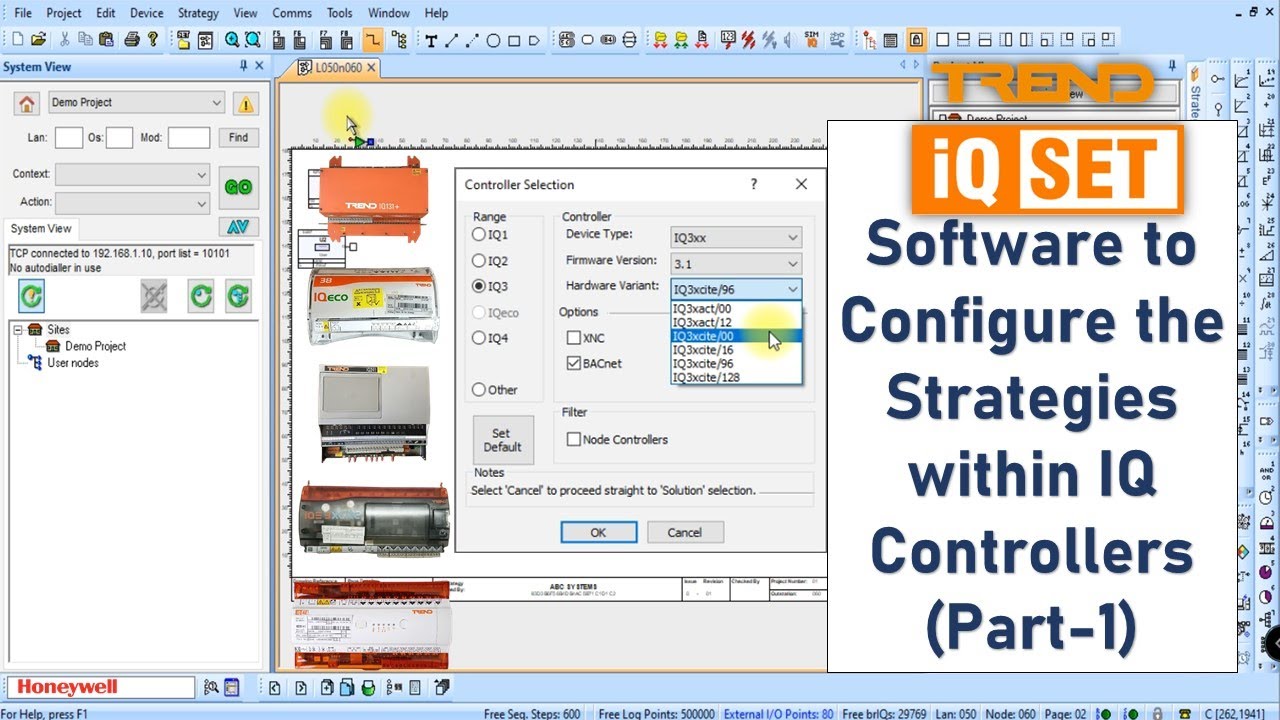Image resolution: width=1280 pixels, height=720 pixels.
Task: Open the File menu
Action: 23,13
